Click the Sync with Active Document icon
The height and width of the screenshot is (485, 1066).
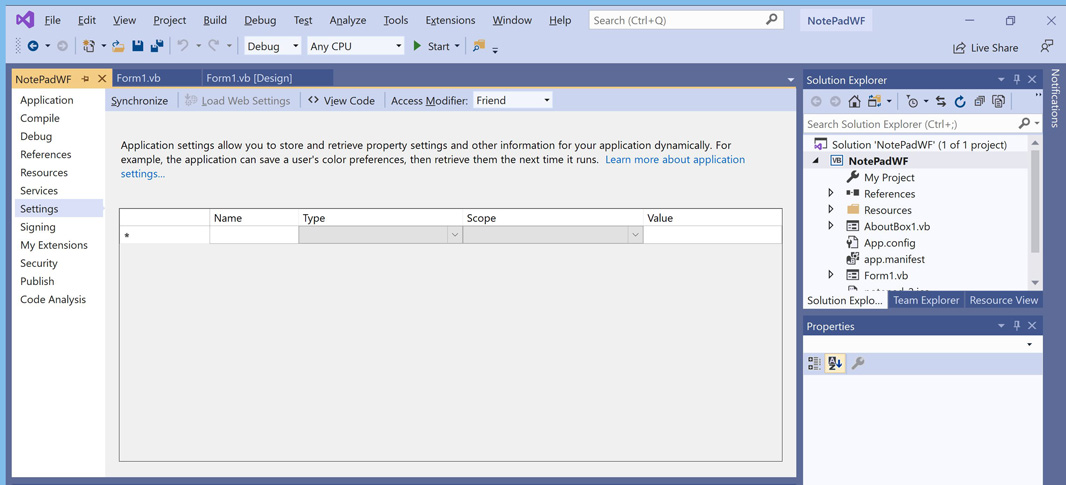tap(940, 101)
